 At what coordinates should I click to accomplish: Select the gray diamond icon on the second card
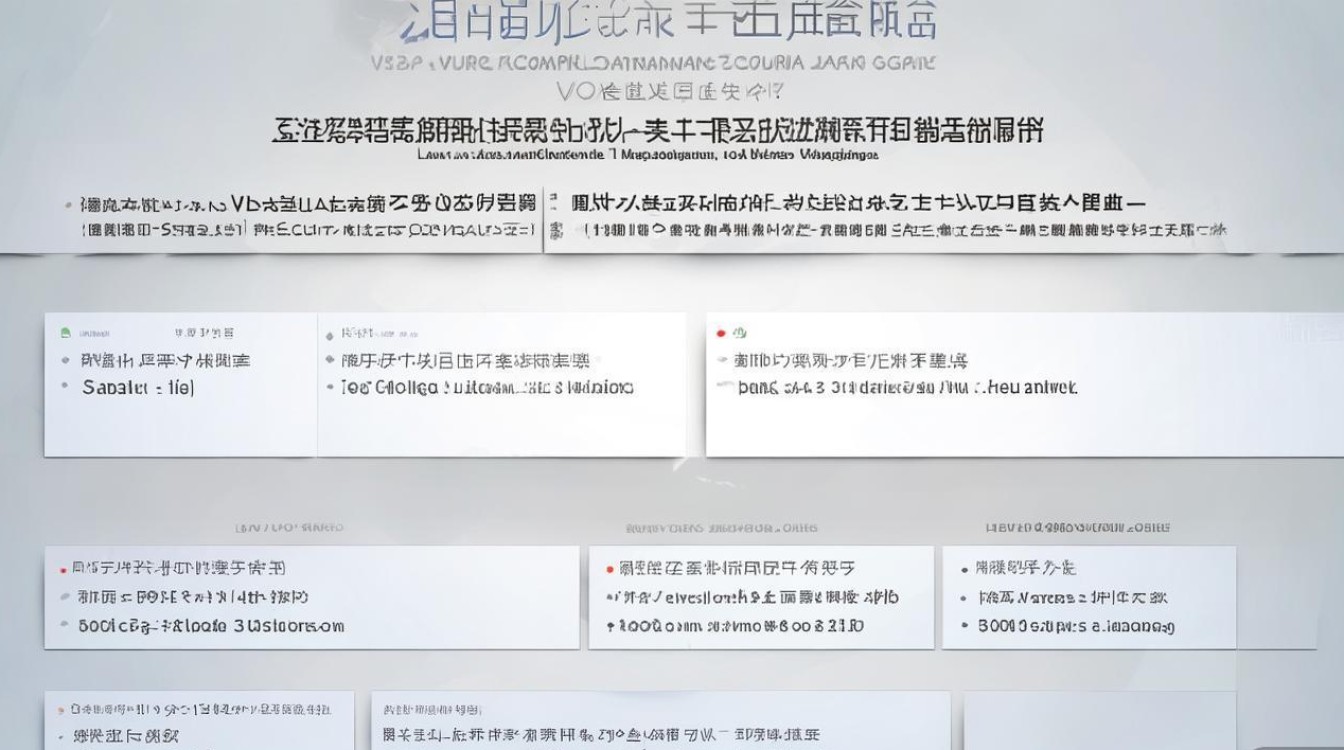pos(329,333)
